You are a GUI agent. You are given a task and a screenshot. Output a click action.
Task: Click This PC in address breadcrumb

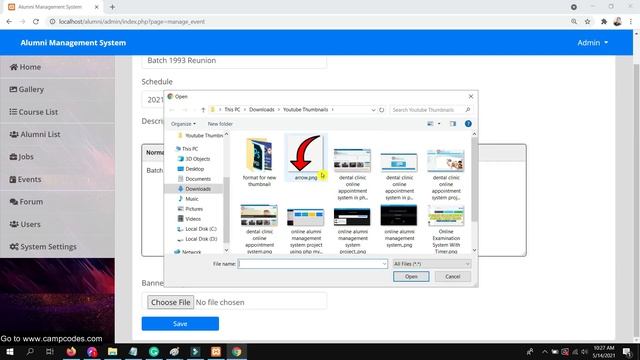click(232, 110)
